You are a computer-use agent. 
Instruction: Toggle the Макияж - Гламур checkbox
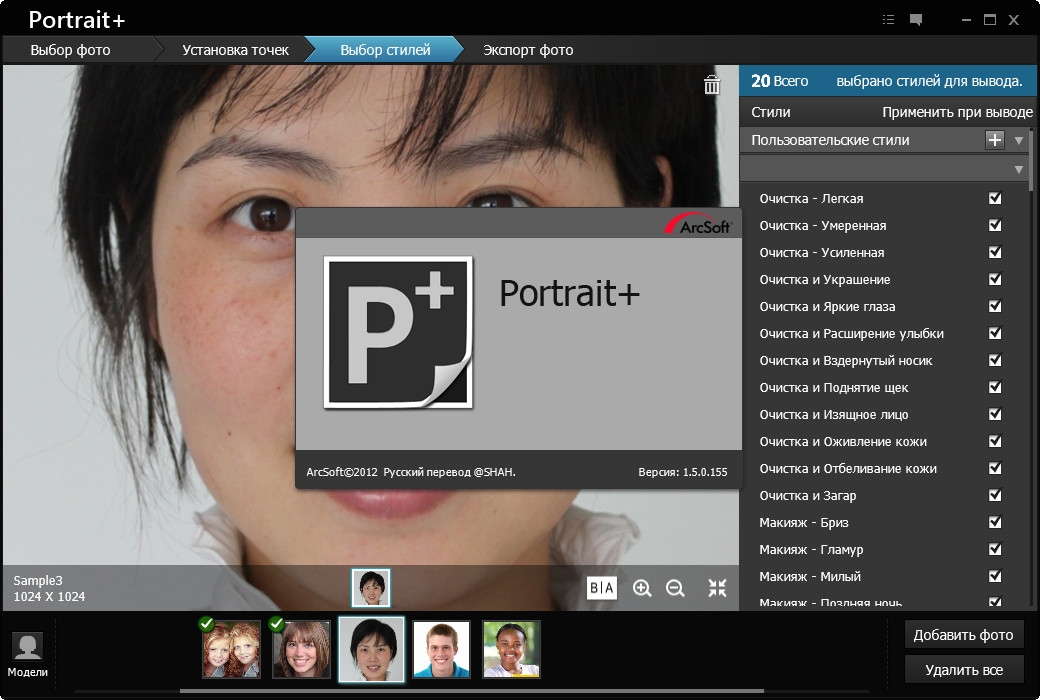[x=995, y=549]
